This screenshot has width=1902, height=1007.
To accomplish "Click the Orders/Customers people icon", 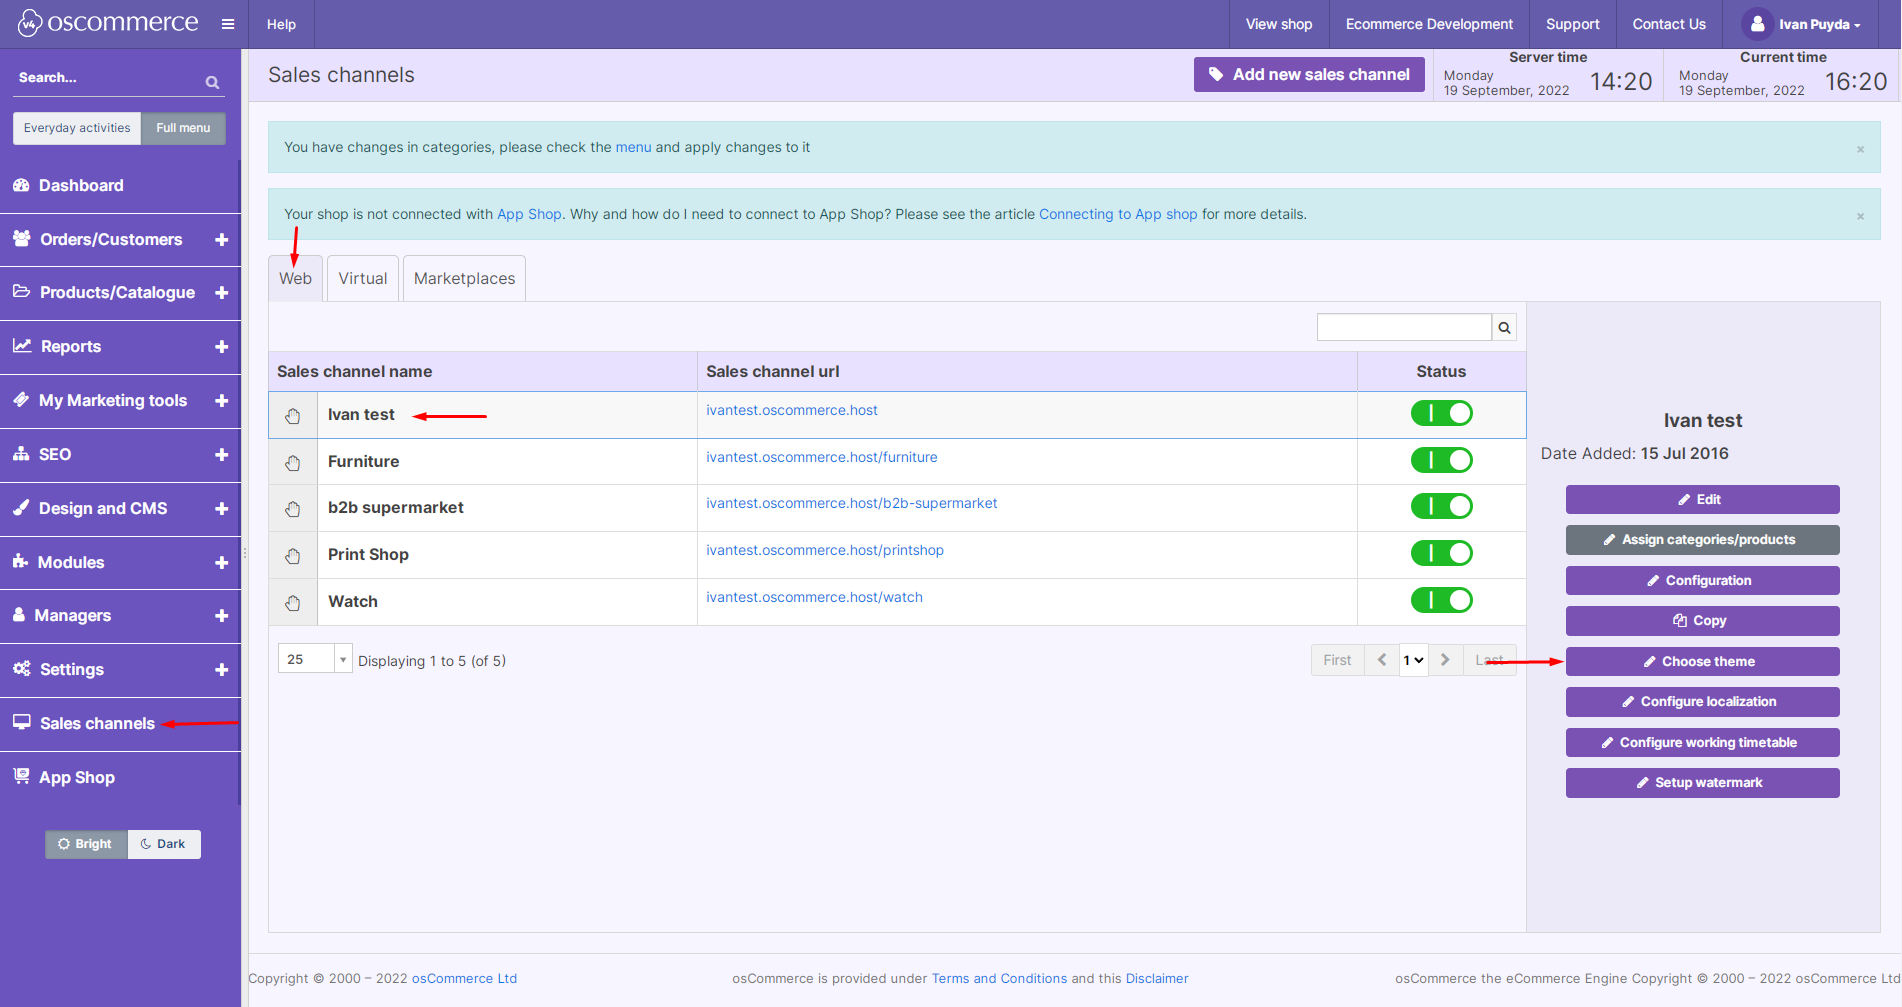I will (x=21, y=238).
